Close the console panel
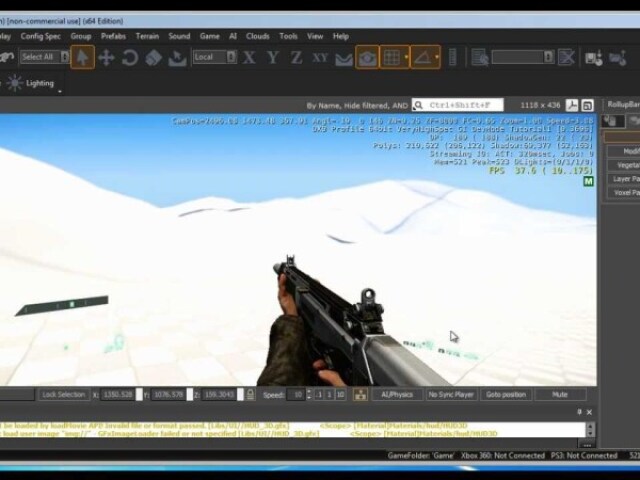 (589, 412)
